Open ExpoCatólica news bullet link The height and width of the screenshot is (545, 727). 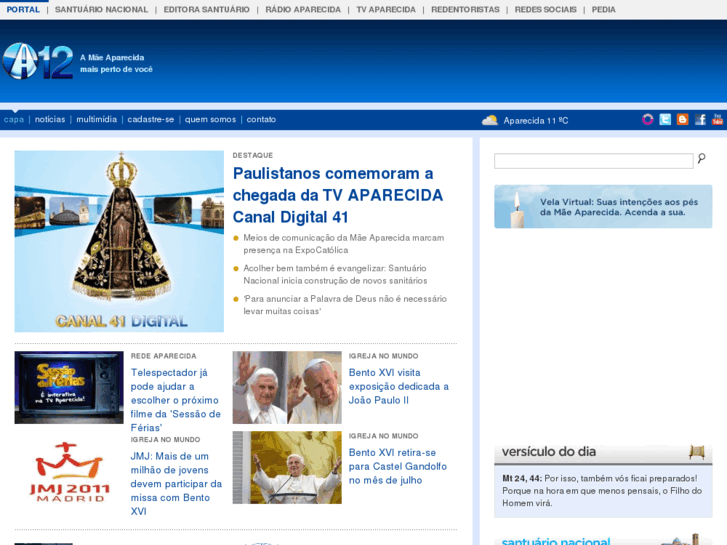pyautogui.click(x=344, y=244)
